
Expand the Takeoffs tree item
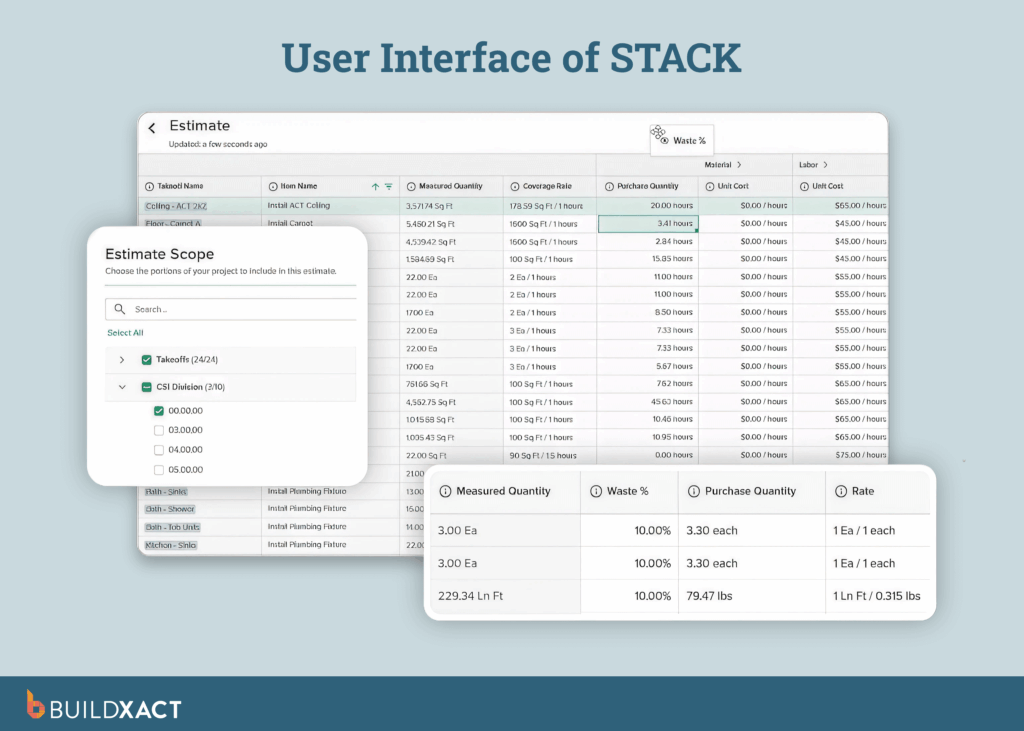(122, 358)
